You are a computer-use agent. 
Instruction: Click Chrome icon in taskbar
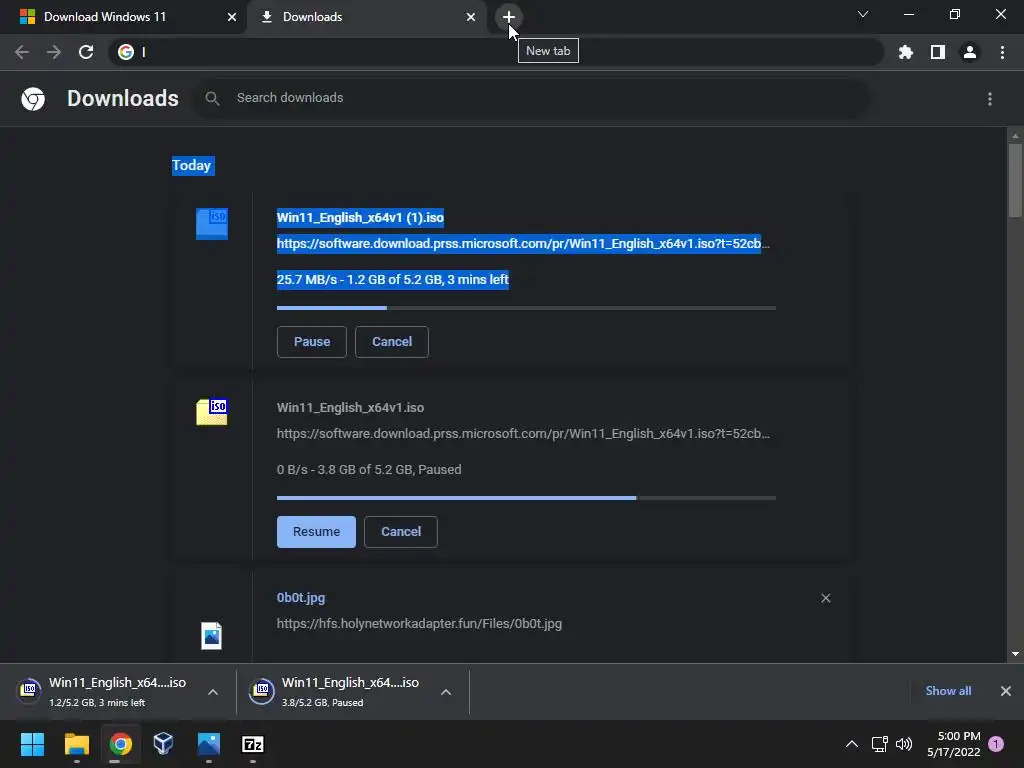click(120, 744)
